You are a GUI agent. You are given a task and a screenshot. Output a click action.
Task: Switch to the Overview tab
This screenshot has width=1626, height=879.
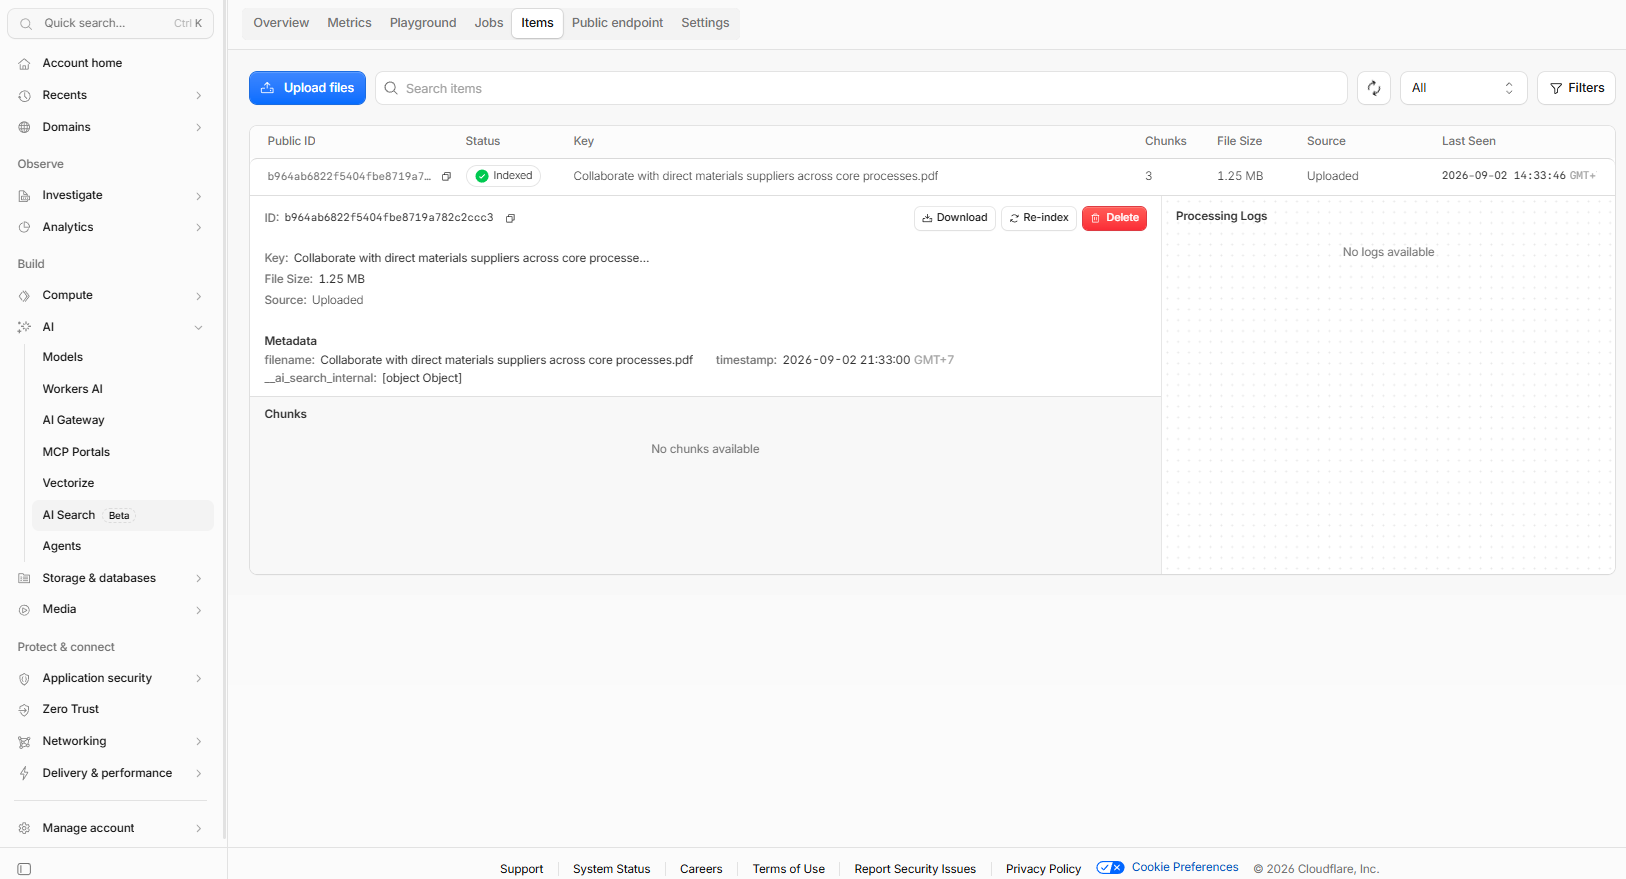(x=281, y=23)
